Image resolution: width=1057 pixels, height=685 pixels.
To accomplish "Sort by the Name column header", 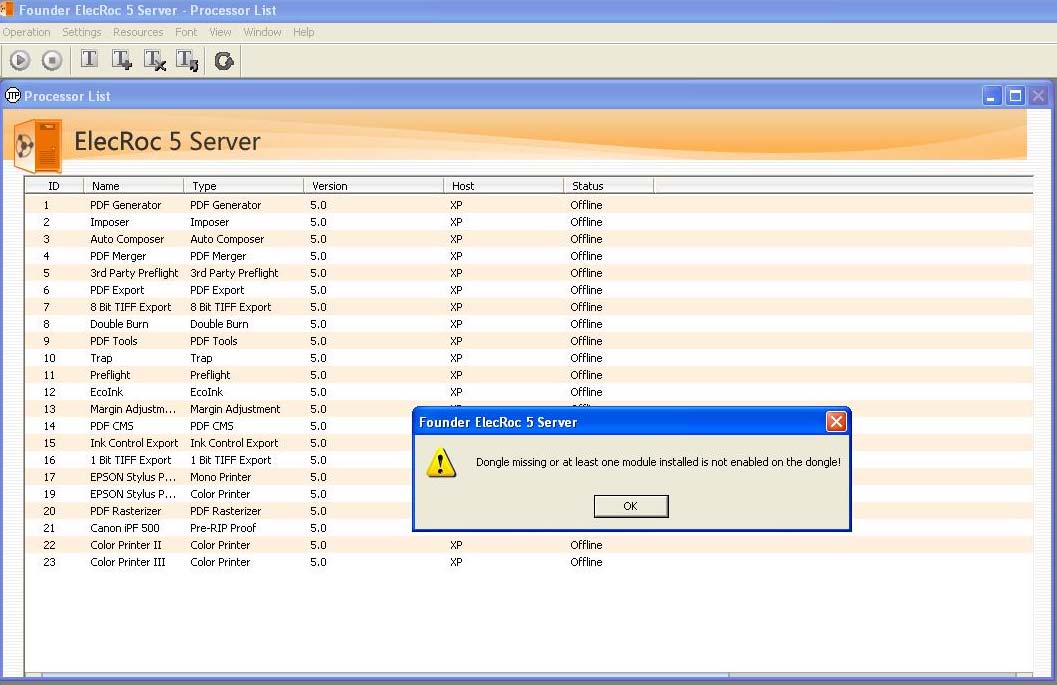I will pyautogui.click(x=133, y=186).
